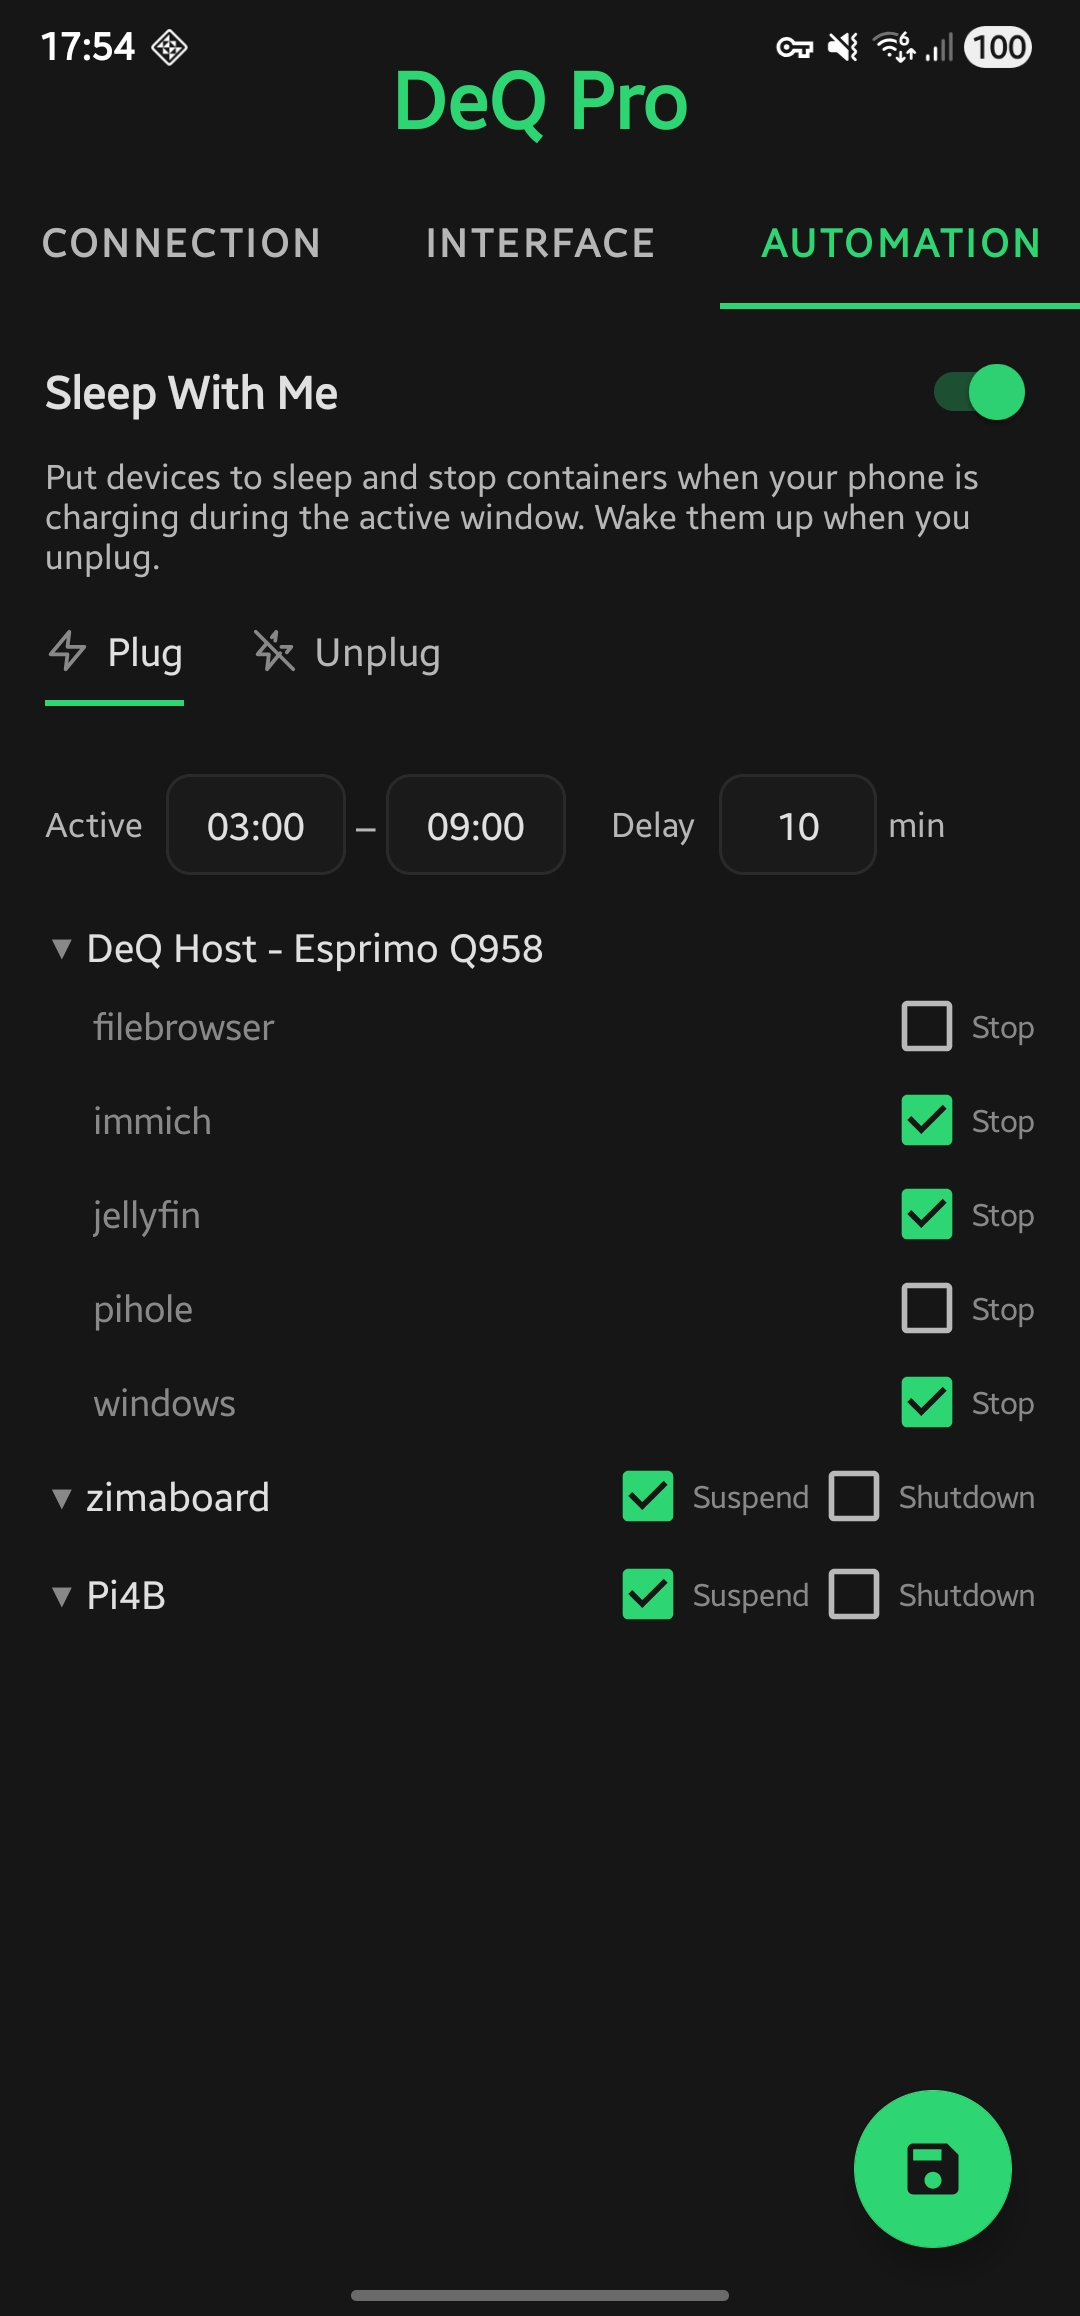This screenshot has height=2316, width=1080.
Task: Switch to the Connection tab
Action: [182, 243]
